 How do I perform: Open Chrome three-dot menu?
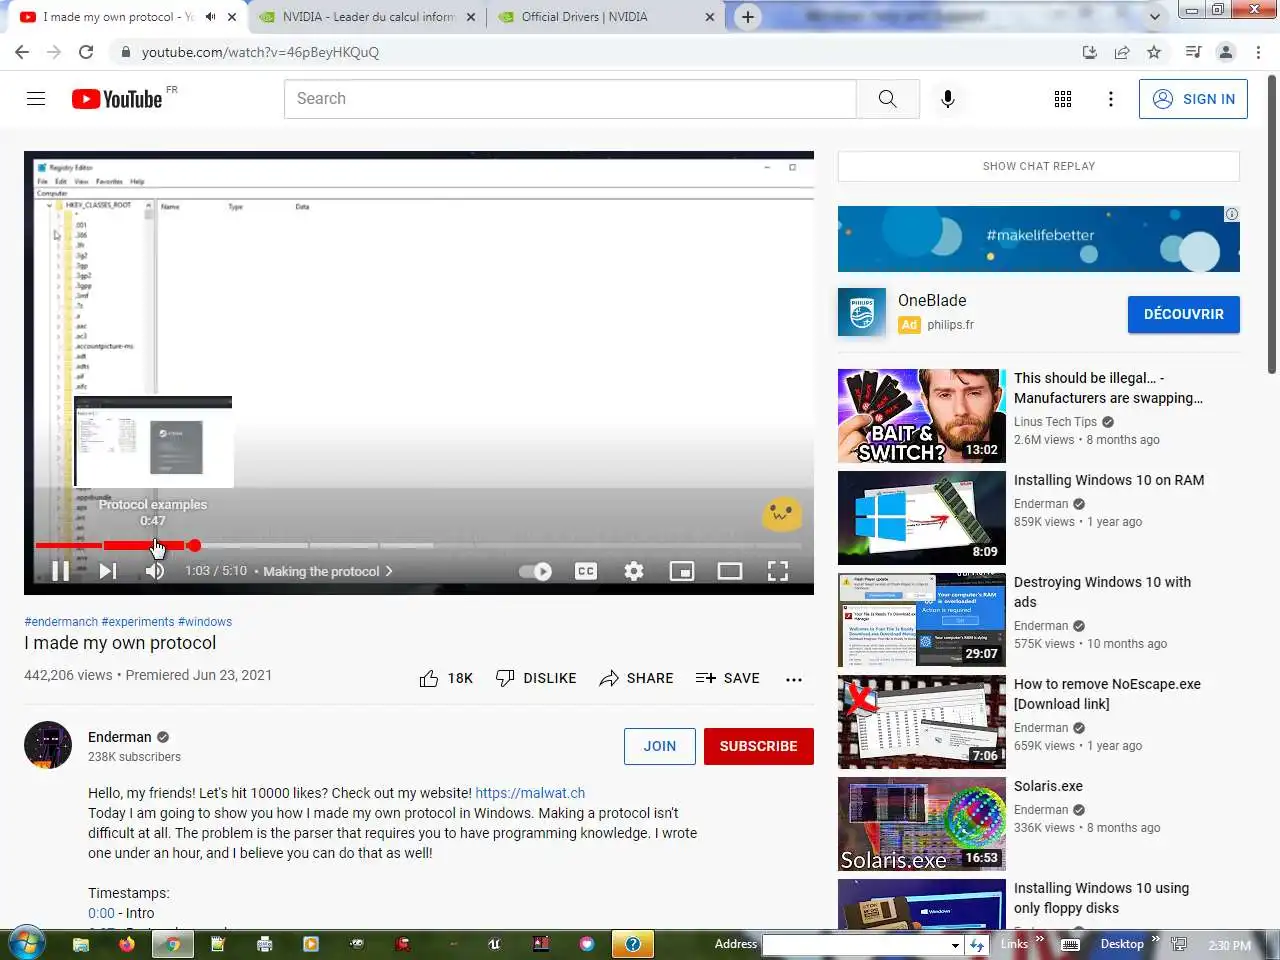pos(1259,52)
